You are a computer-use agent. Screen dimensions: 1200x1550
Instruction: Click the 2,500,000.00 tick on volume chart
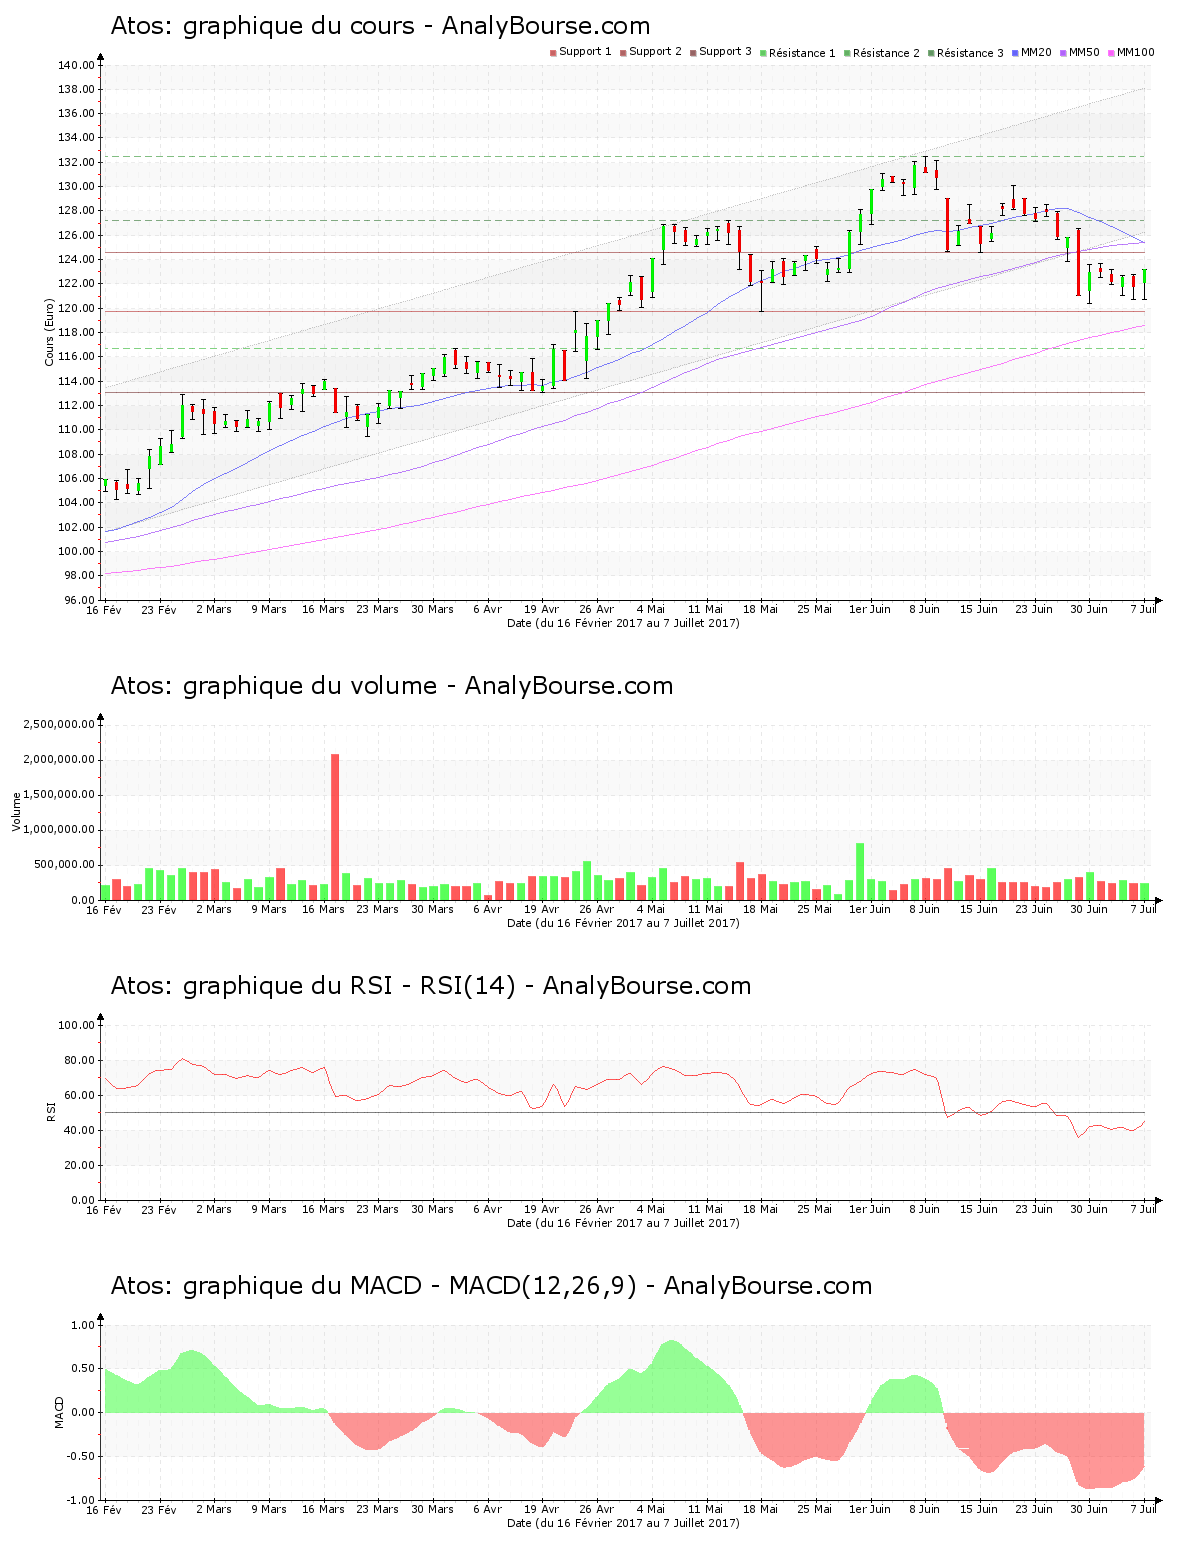click(x=59, y=724)
